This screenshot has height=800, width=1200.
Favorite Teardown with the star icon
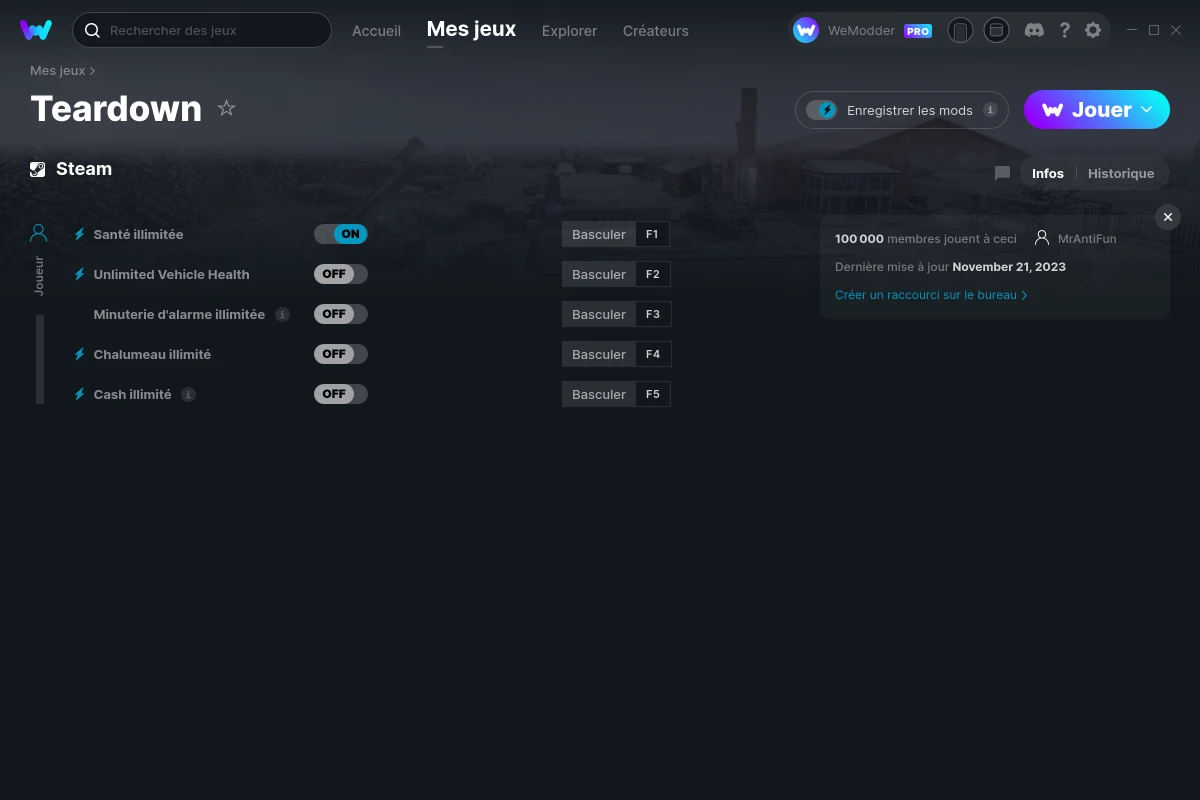click(227, 108)
